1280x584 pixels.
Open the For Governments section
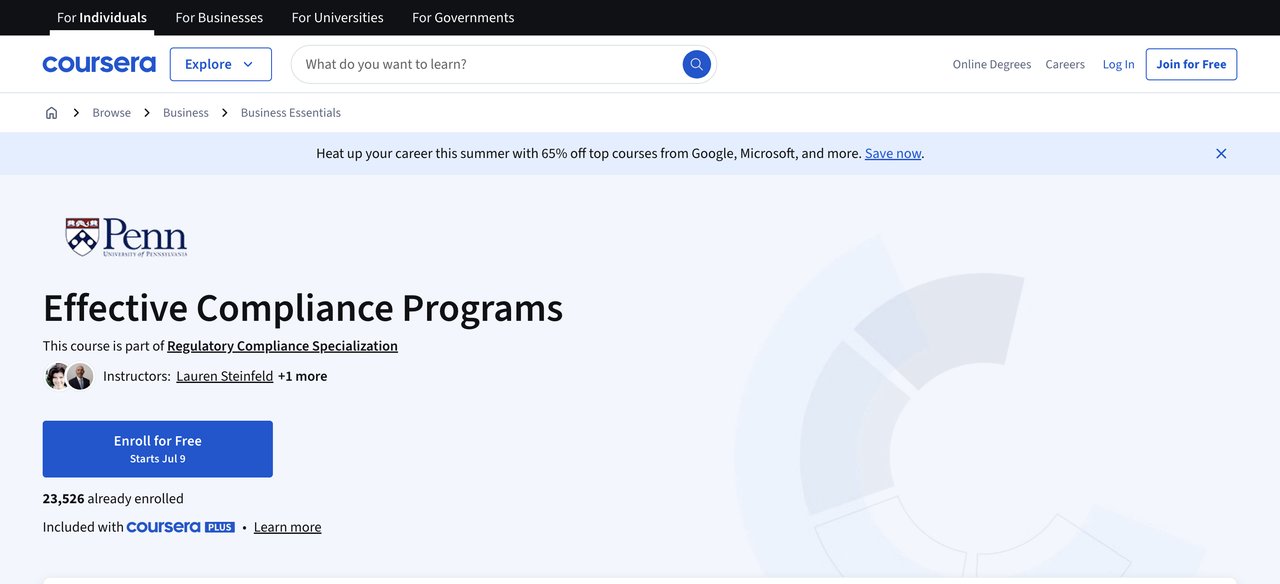click(x=462, y=17)
